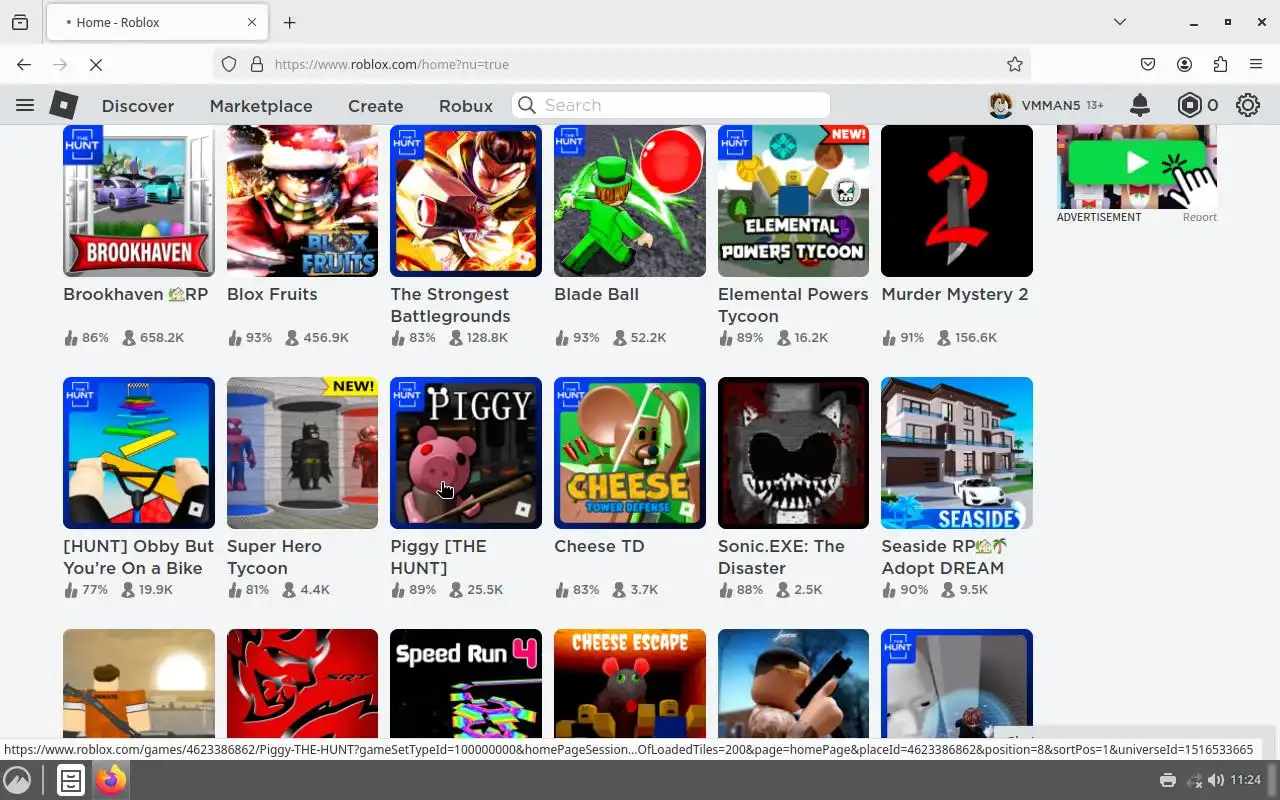Screen dimensions: 1280x800
Task: Stop loading the page
Action: coord(96,64)
